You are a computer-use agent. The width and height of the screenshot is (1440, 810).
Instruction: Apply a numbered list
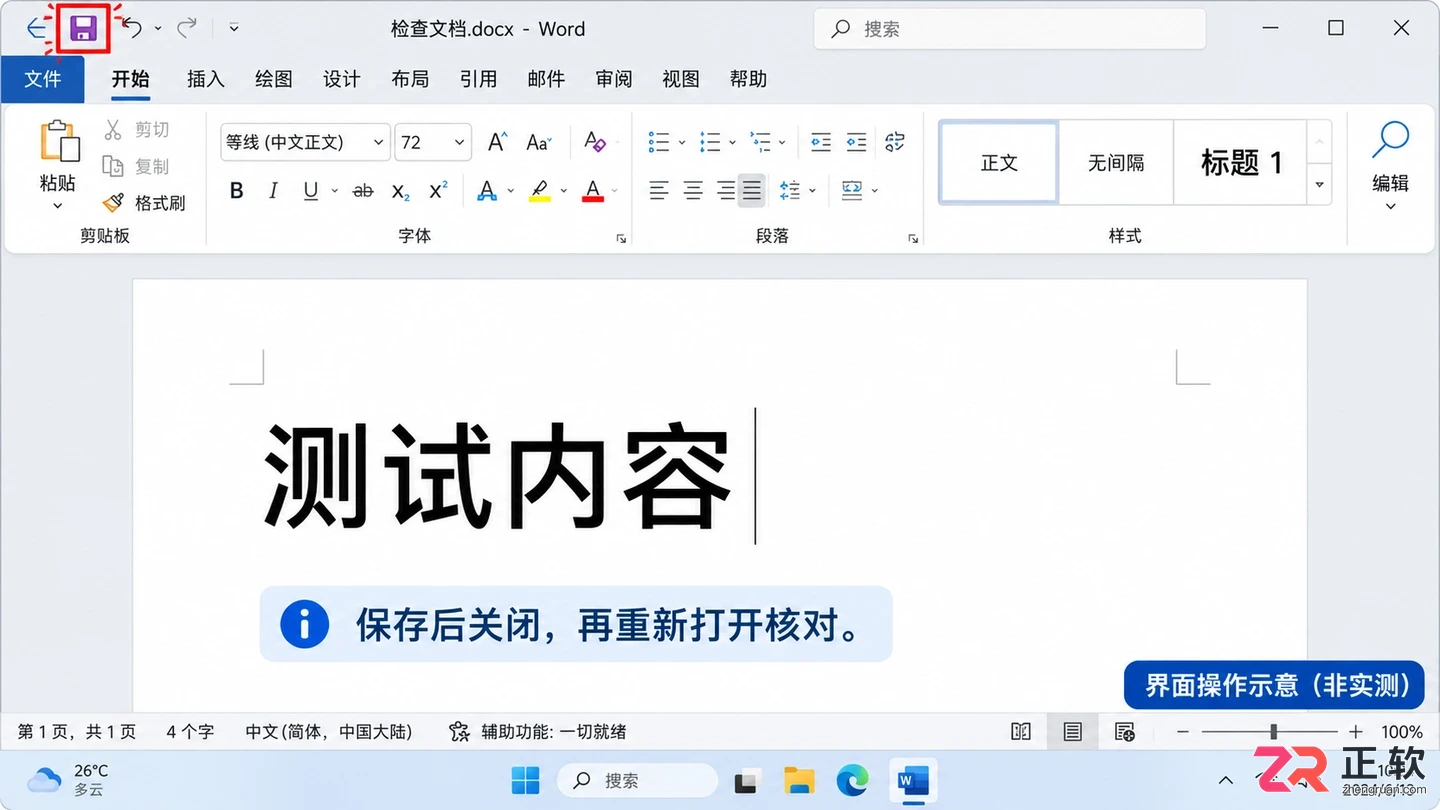(711, 142)
